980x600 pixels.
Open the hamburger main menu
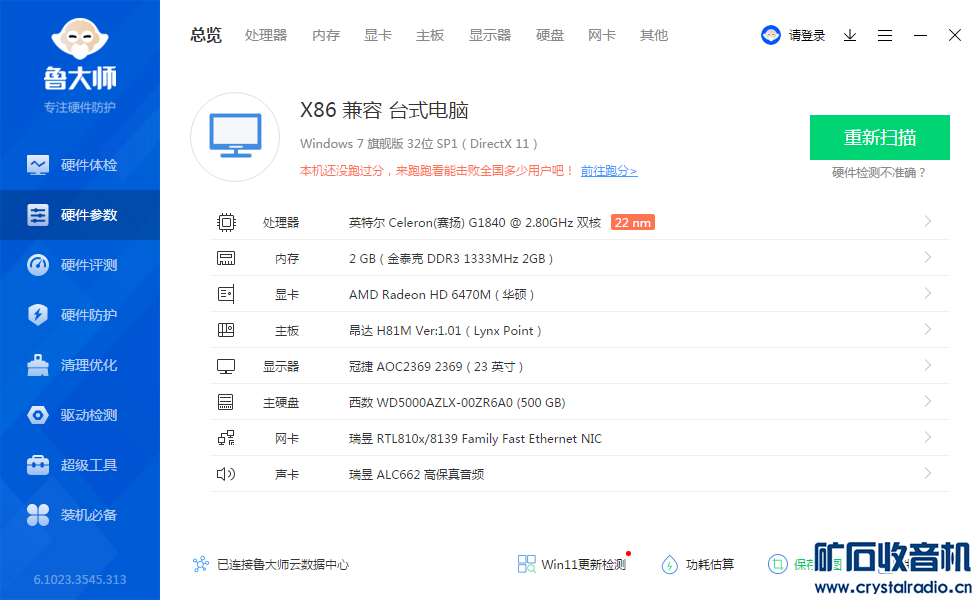pyautogui.click(x=884, y=36)
